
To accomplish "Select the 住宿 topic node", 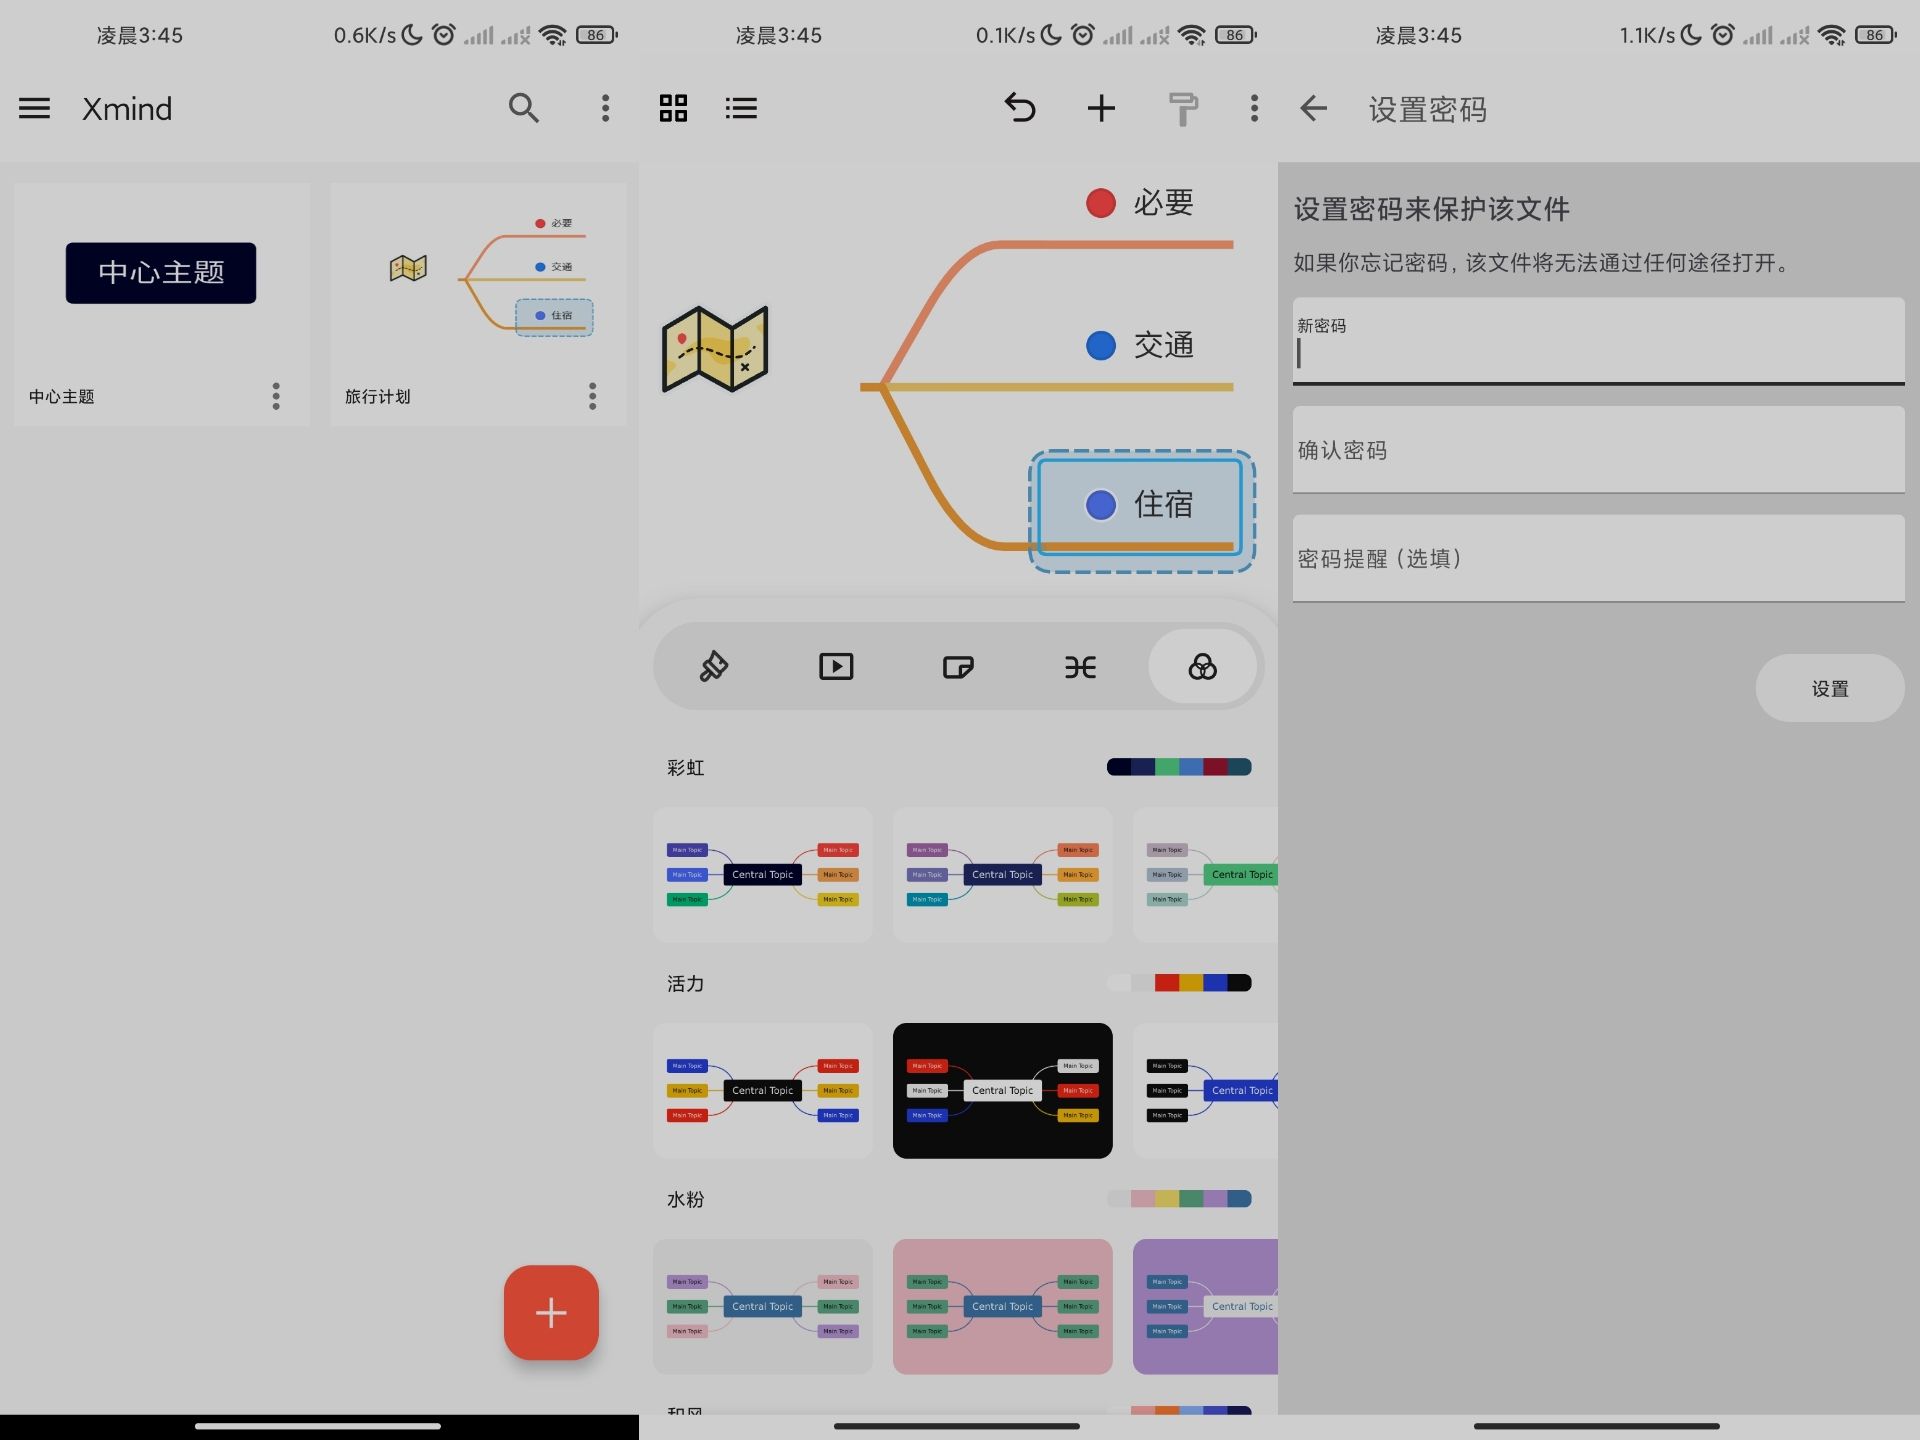I will [1141, 505].
